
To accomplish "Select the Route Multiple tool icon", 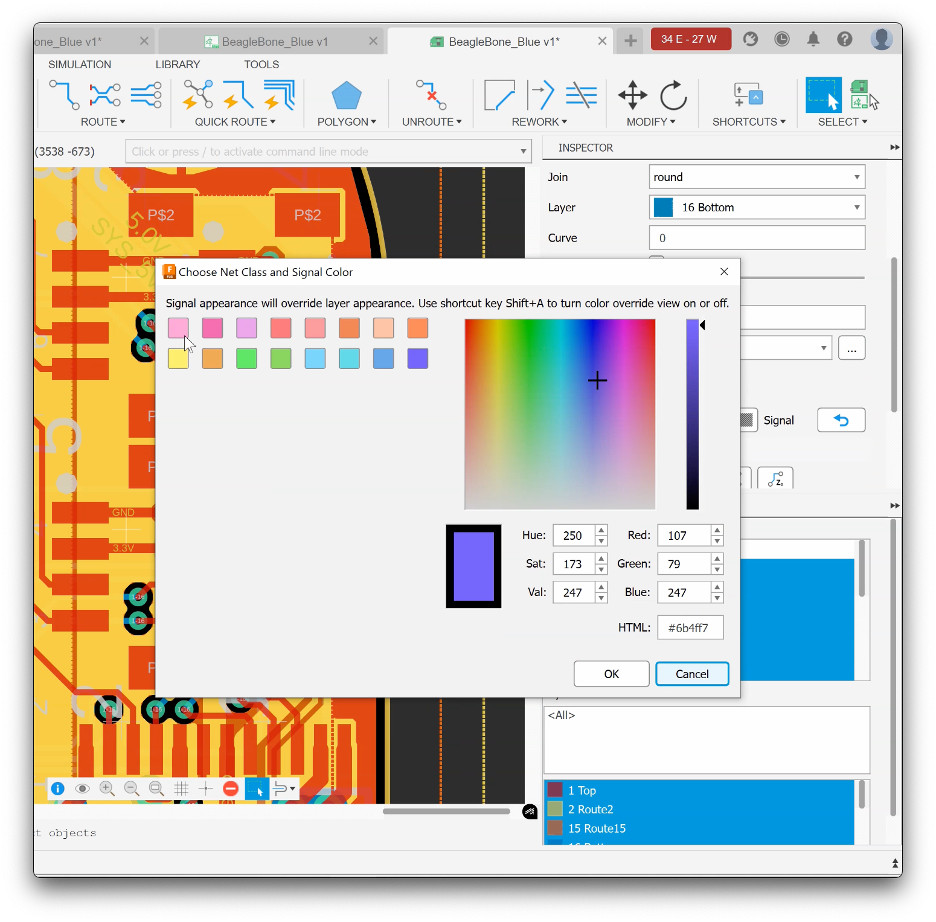I will point(146,95).
